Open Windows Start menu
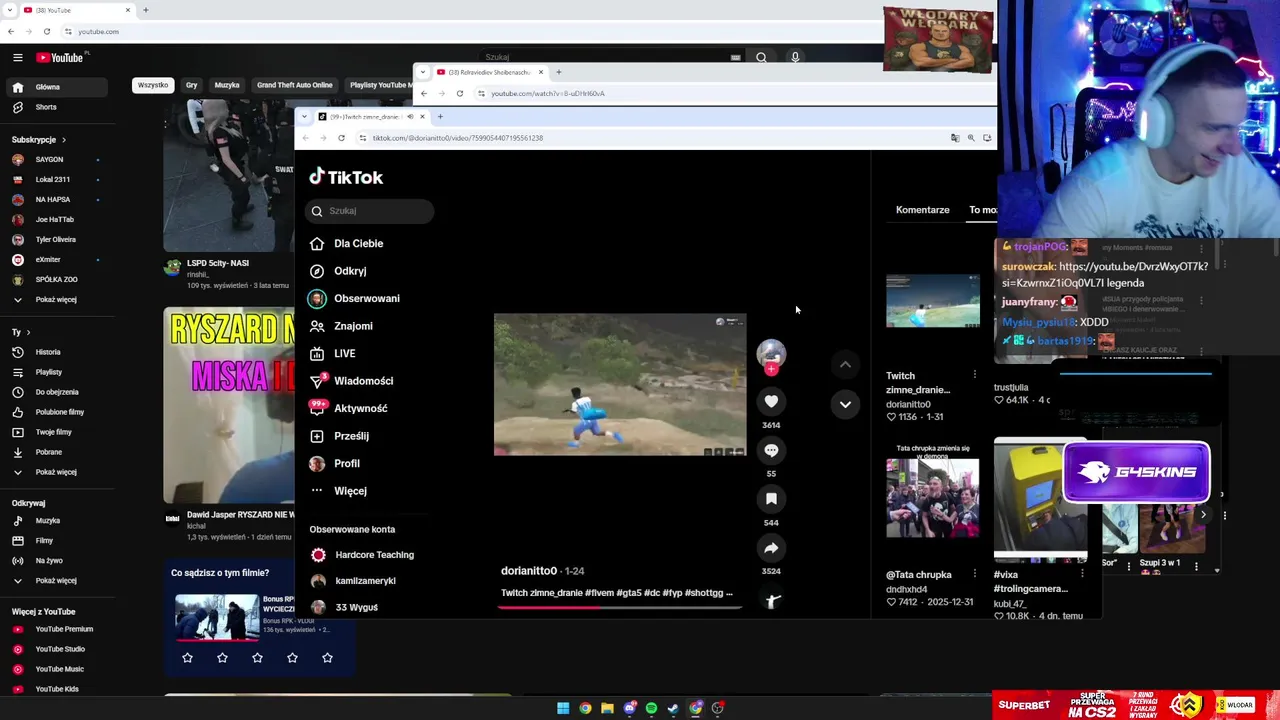1280x720 pixels. [x=563, y=708]
